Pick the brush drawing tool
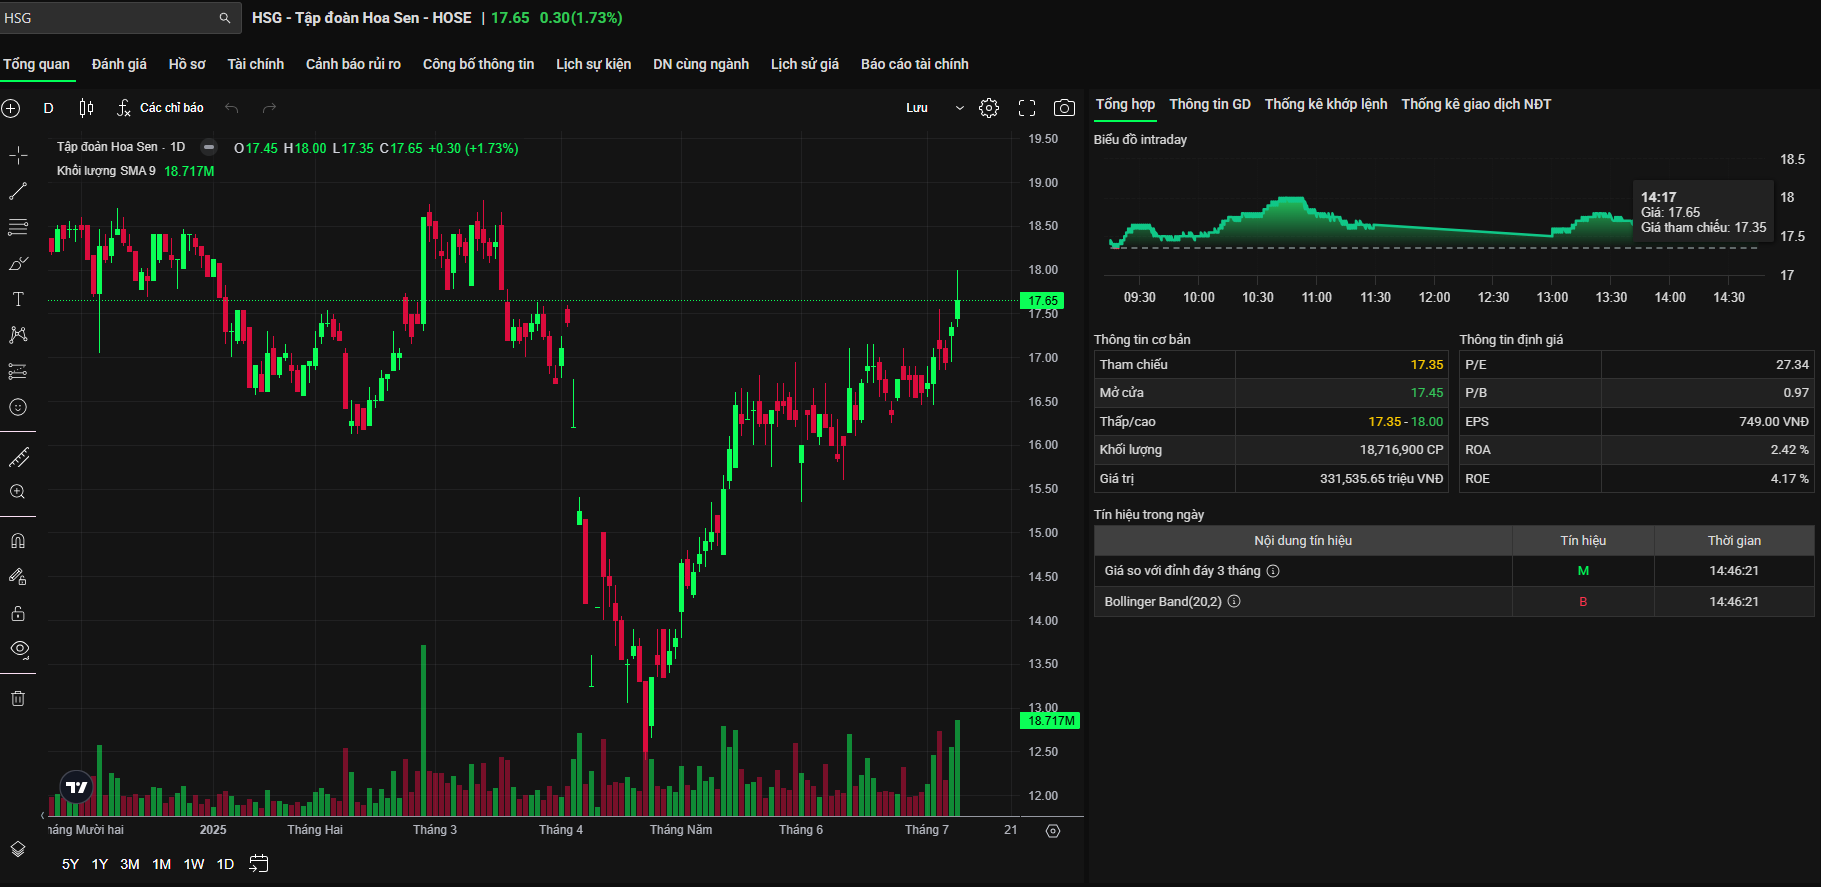Viewport: 1821px width, 887px height. click(x=18, y=263)
